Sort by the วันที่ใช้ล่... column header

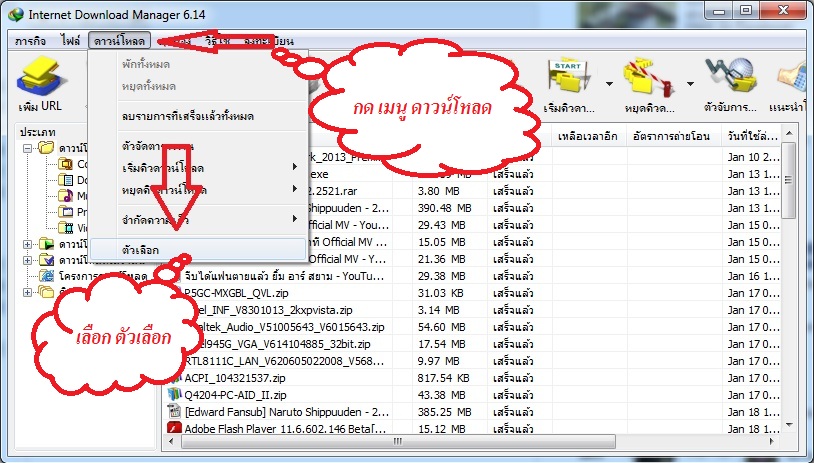(752, 136)
